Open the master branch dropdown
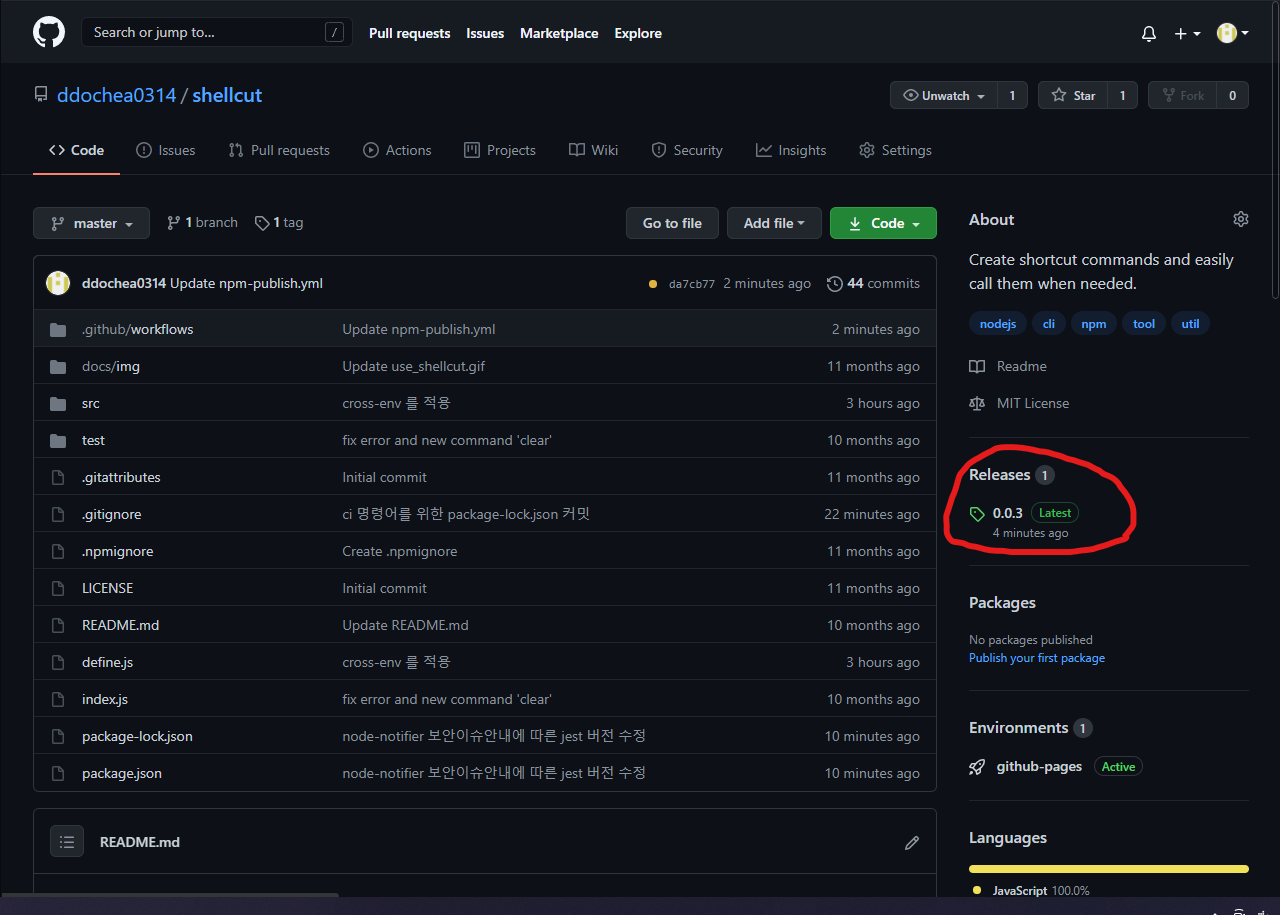Image resolution: width=1280 pixels, height=915 pixels. click(91, 223)
